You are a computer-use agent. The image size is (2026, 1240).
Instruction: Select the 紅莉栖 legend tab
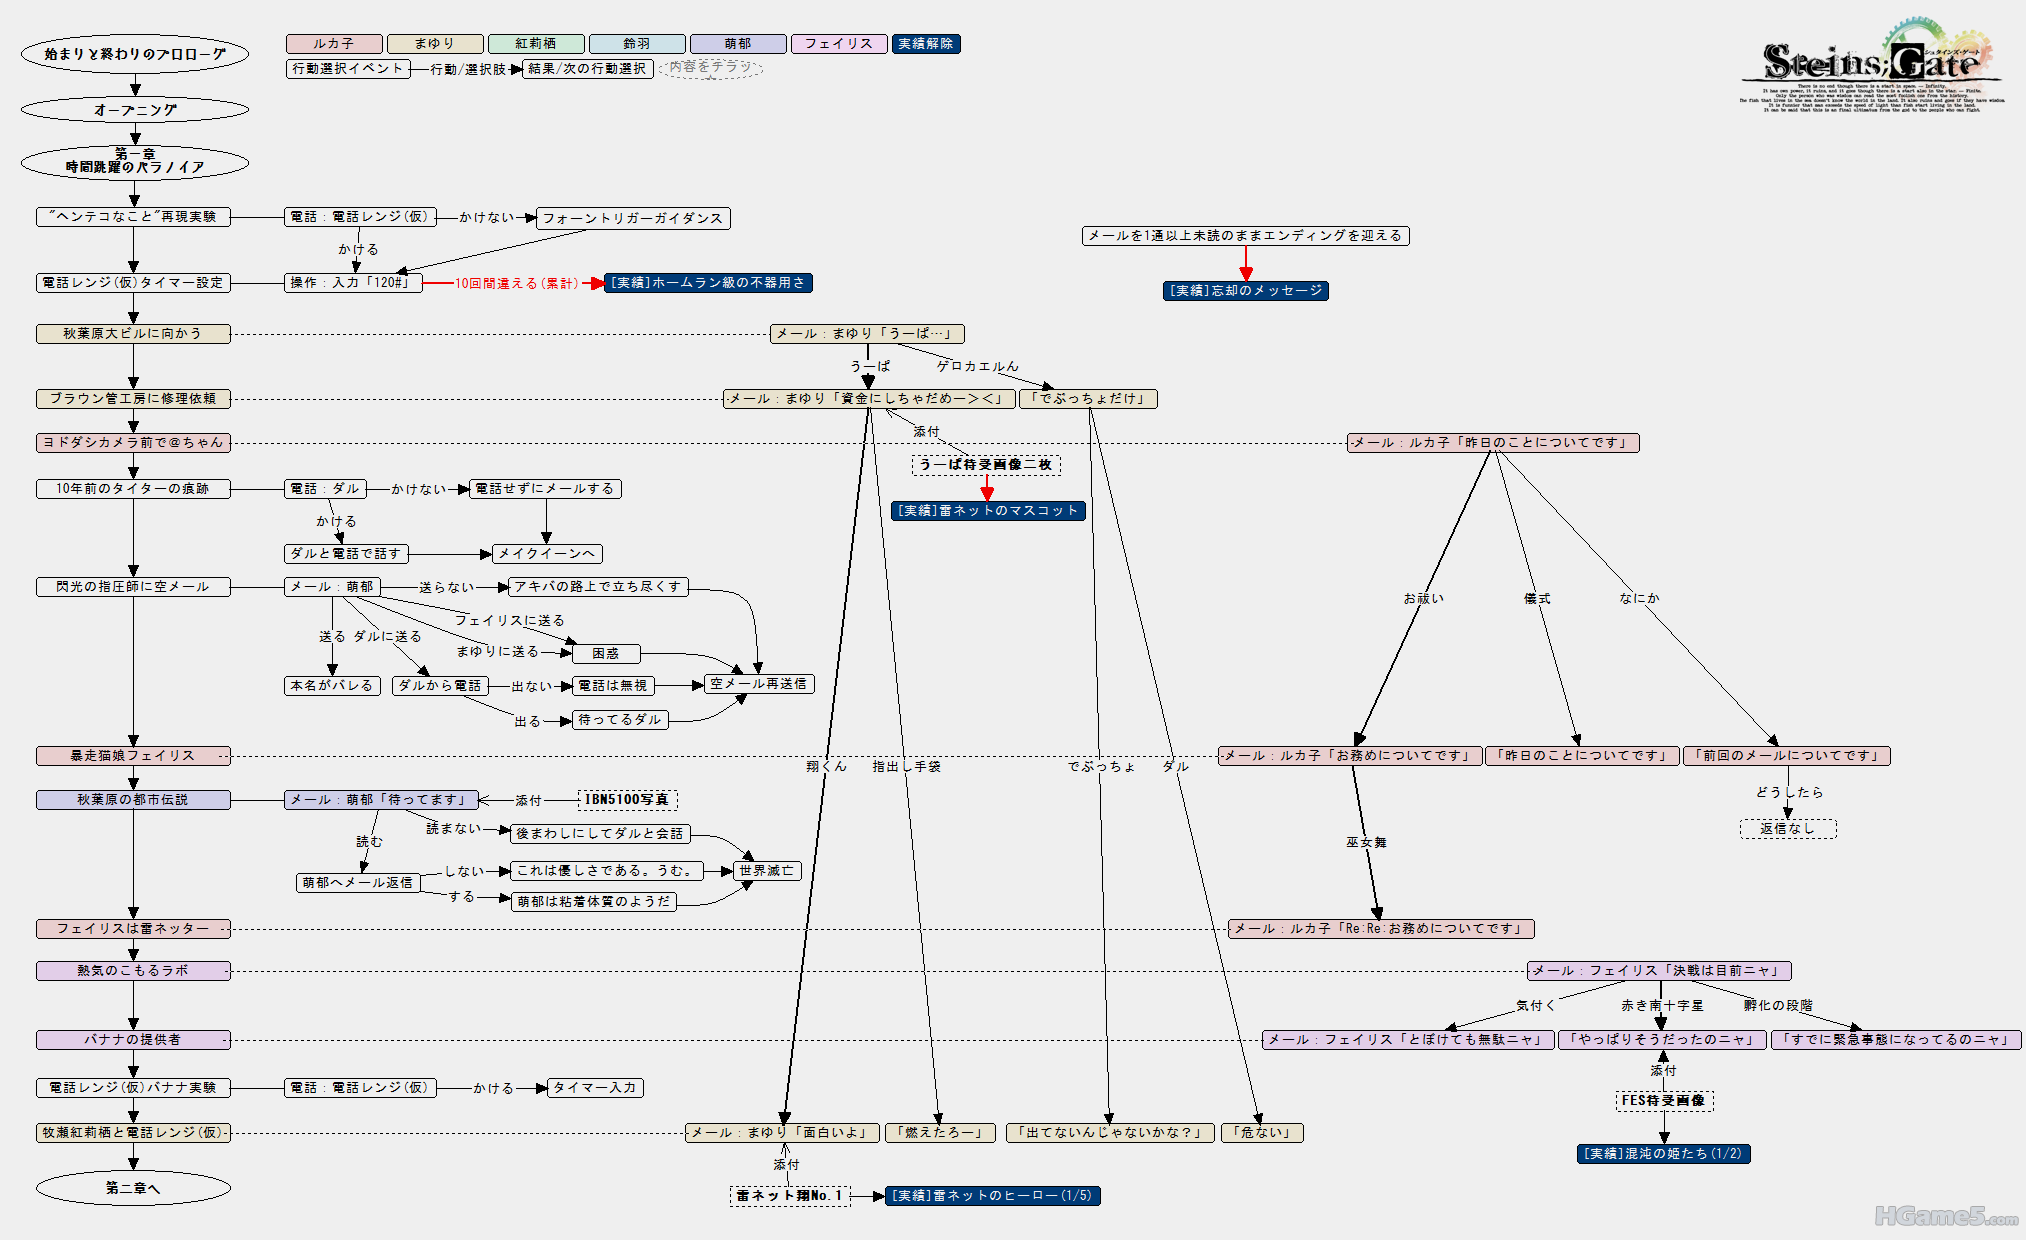(x=536, y=44)
